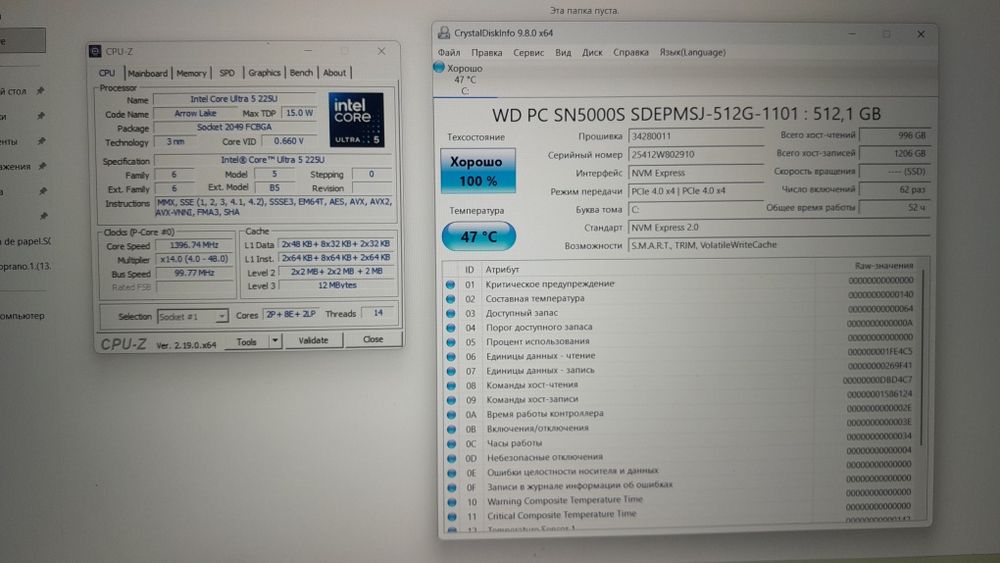Click pin icon next to 'стол' in sidebar
This screenshot has height=563, width=1000.
[40, 91]
